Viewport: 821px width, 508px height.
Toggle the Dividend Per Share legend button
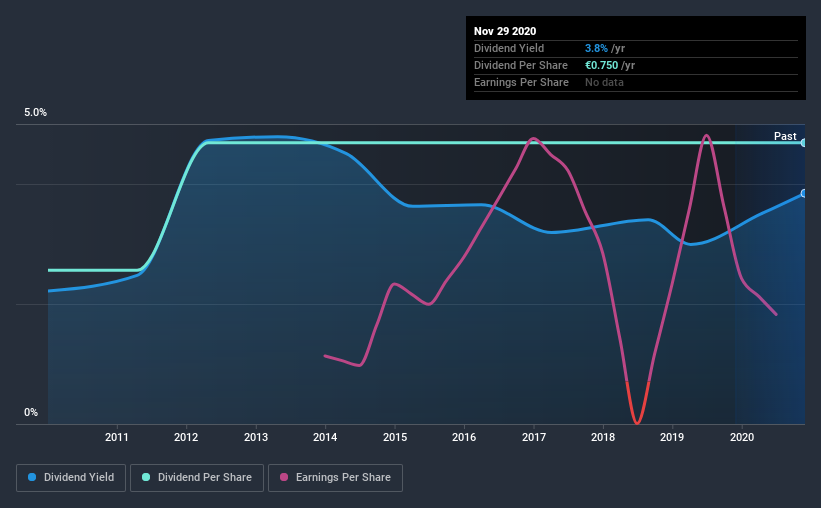click(197, 478)
